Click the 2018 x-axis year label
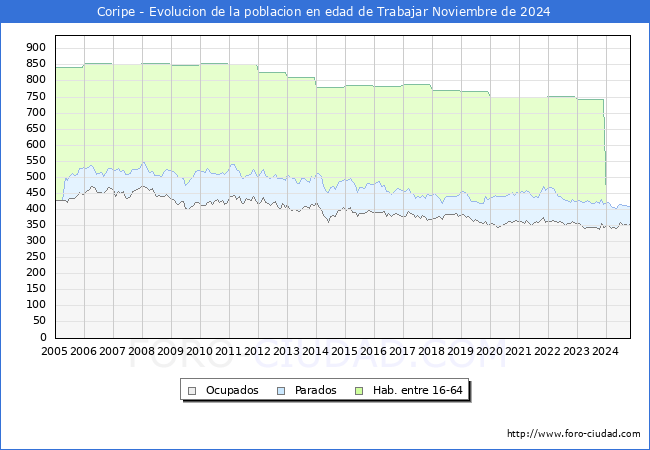 point(432,351)
